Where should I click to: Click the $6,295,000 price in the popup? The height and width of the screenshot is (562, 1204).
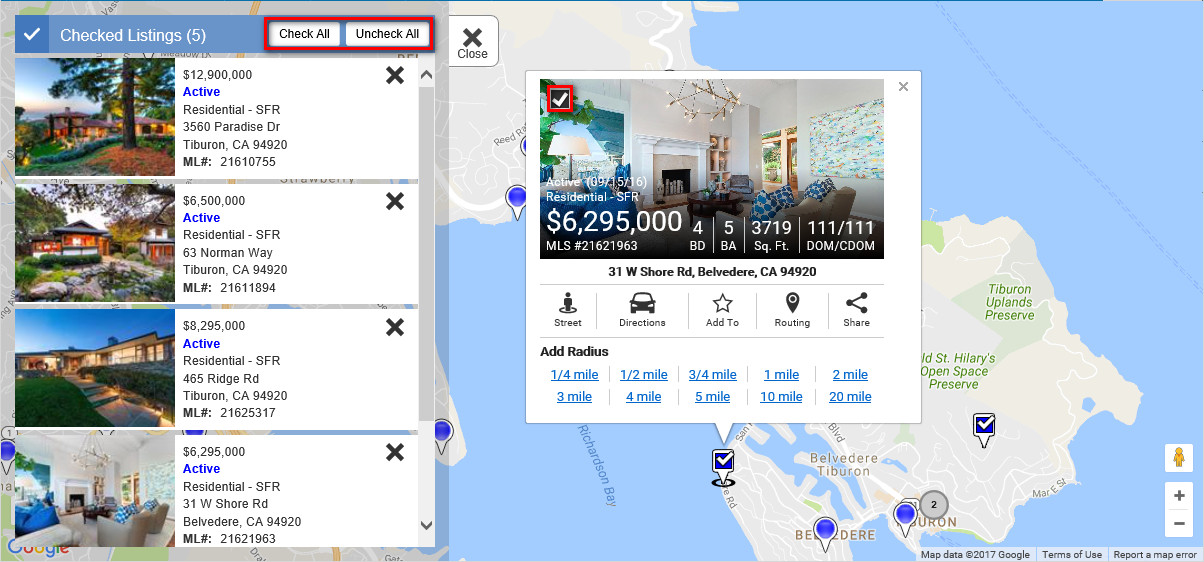[614, 221]
